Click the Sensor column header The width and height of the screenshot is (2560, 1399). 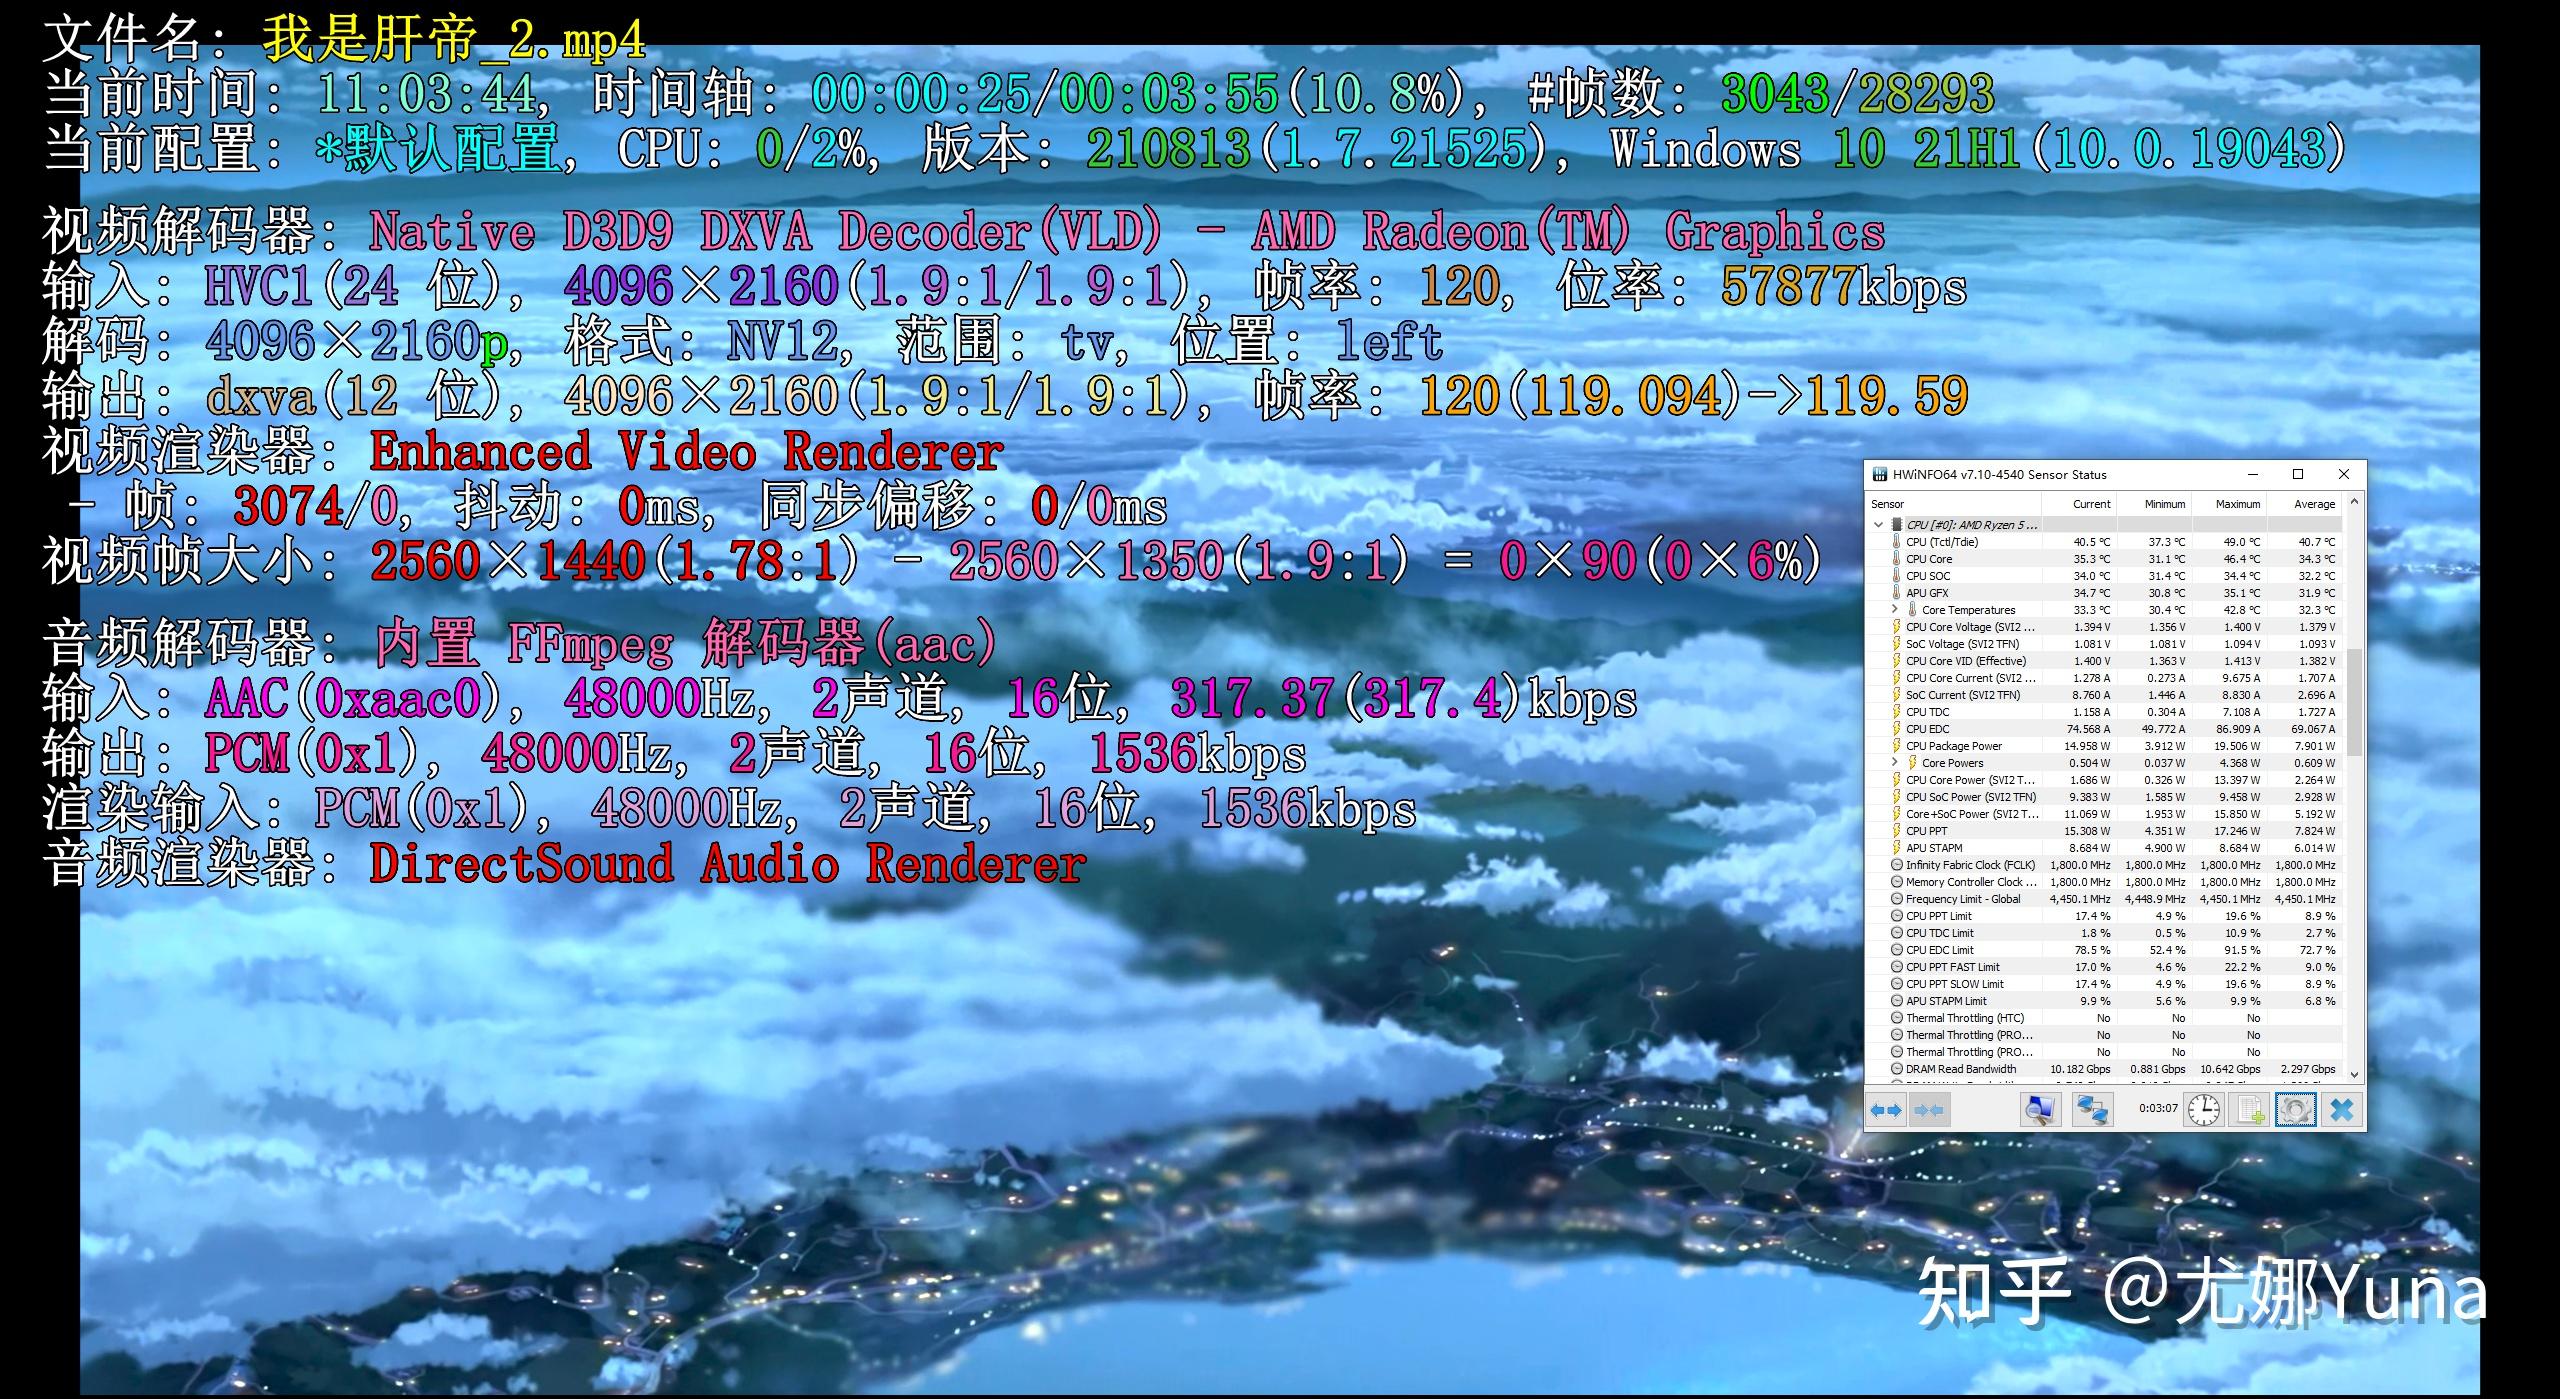point(1954,504)
